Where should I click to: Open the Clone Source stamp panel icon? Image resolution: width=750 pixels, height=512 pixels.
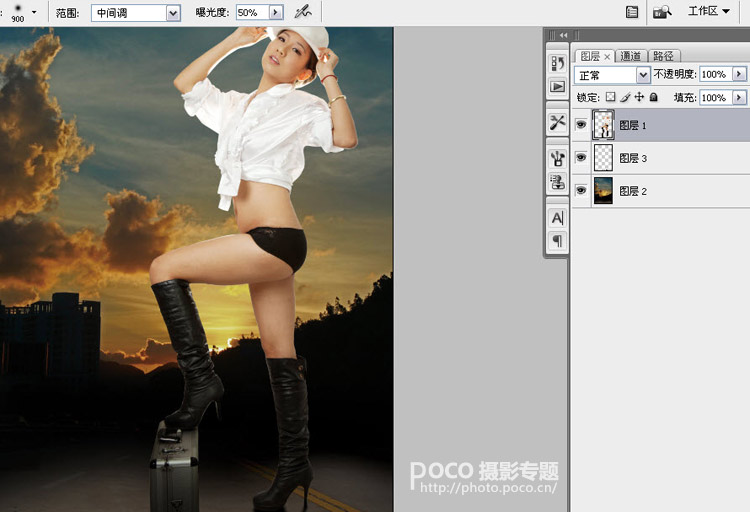tap(557, 182)
